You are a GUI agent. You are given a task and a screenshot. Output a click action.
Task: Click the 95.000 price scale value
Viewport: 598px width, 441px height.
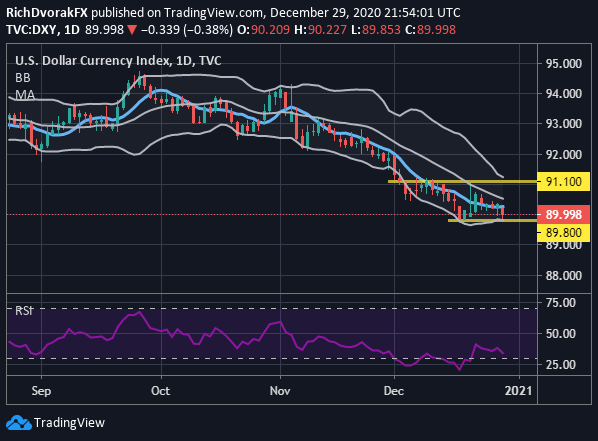(564, 63)
